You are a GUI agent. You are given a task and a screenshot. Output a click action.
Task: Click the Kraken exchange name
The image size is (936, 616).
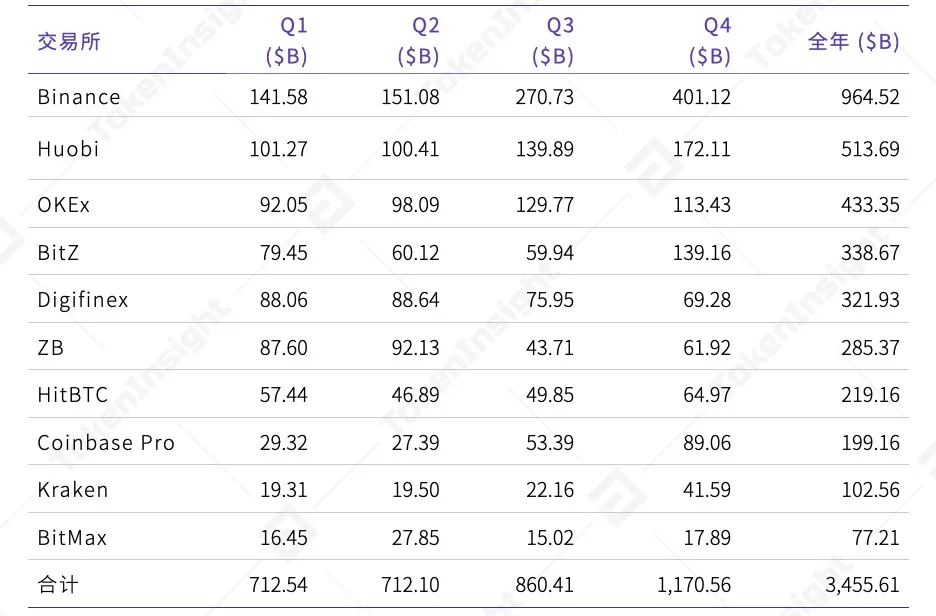click(72, 490)
